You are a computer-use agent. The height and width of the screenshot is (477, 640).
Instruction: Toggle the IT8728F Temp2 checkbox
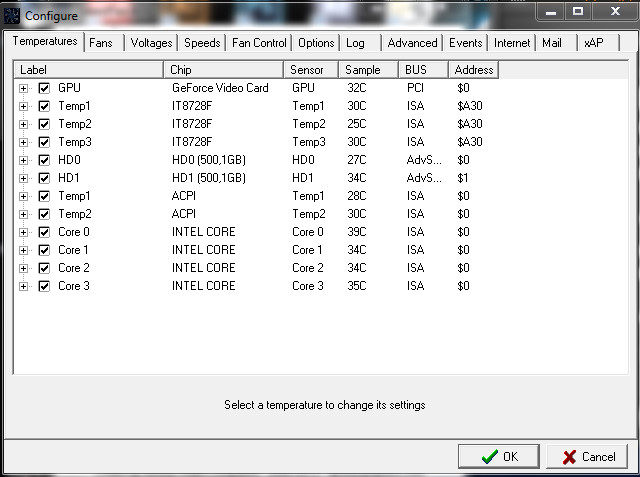pos(44,124)
